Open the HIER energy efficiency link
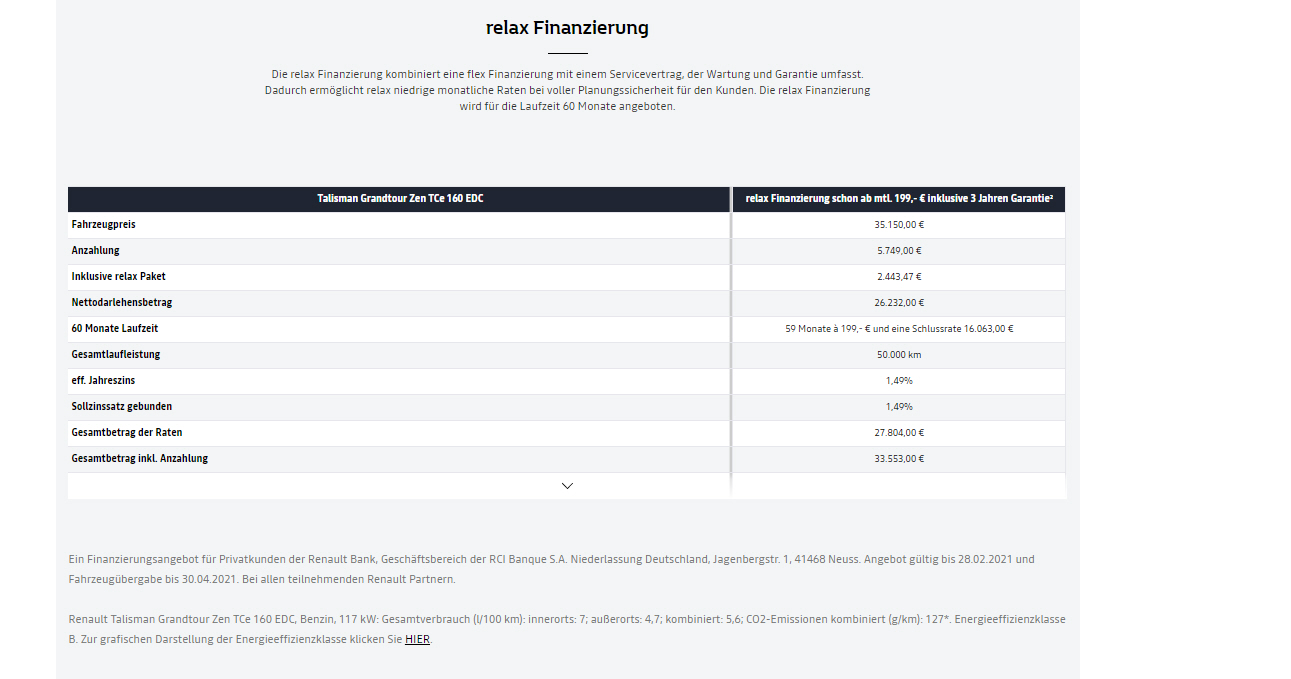 click(417, 639)
